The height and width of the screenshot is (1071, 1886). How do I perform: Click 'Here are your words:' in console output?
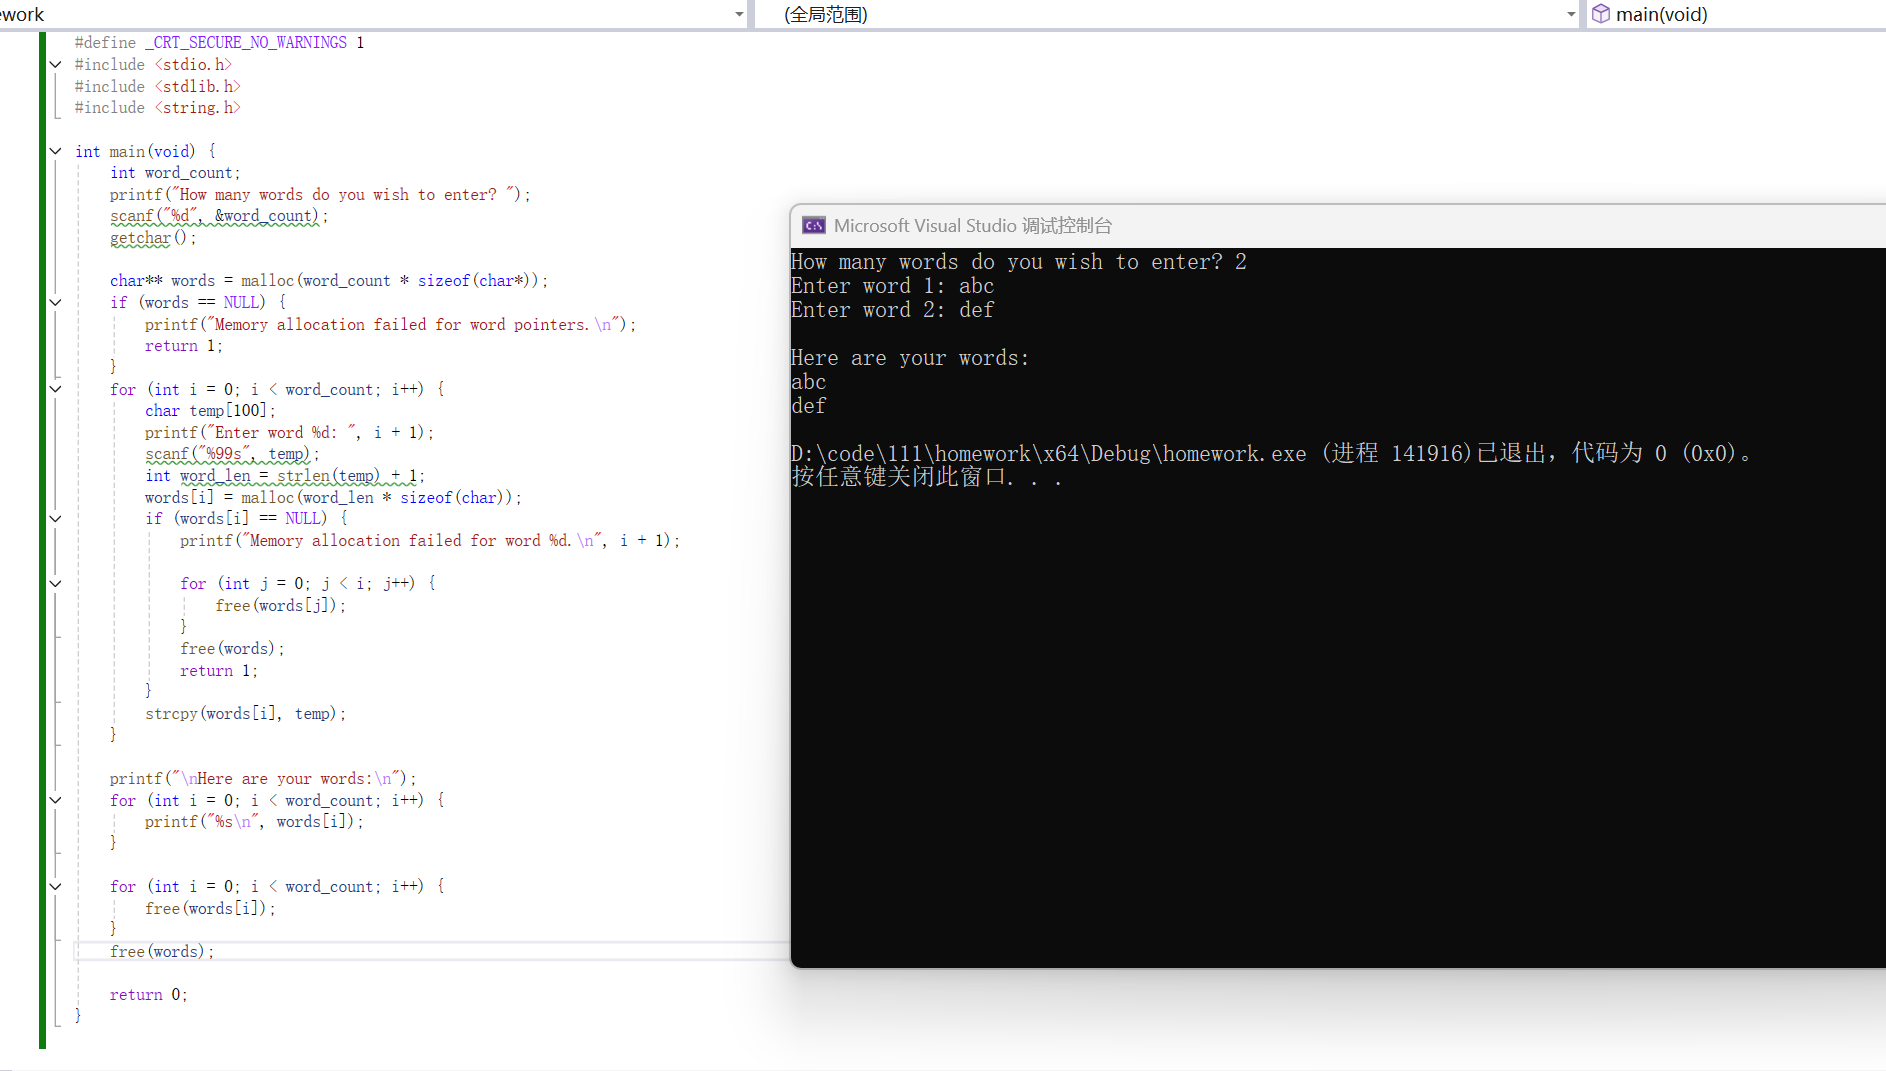(910, 358)
